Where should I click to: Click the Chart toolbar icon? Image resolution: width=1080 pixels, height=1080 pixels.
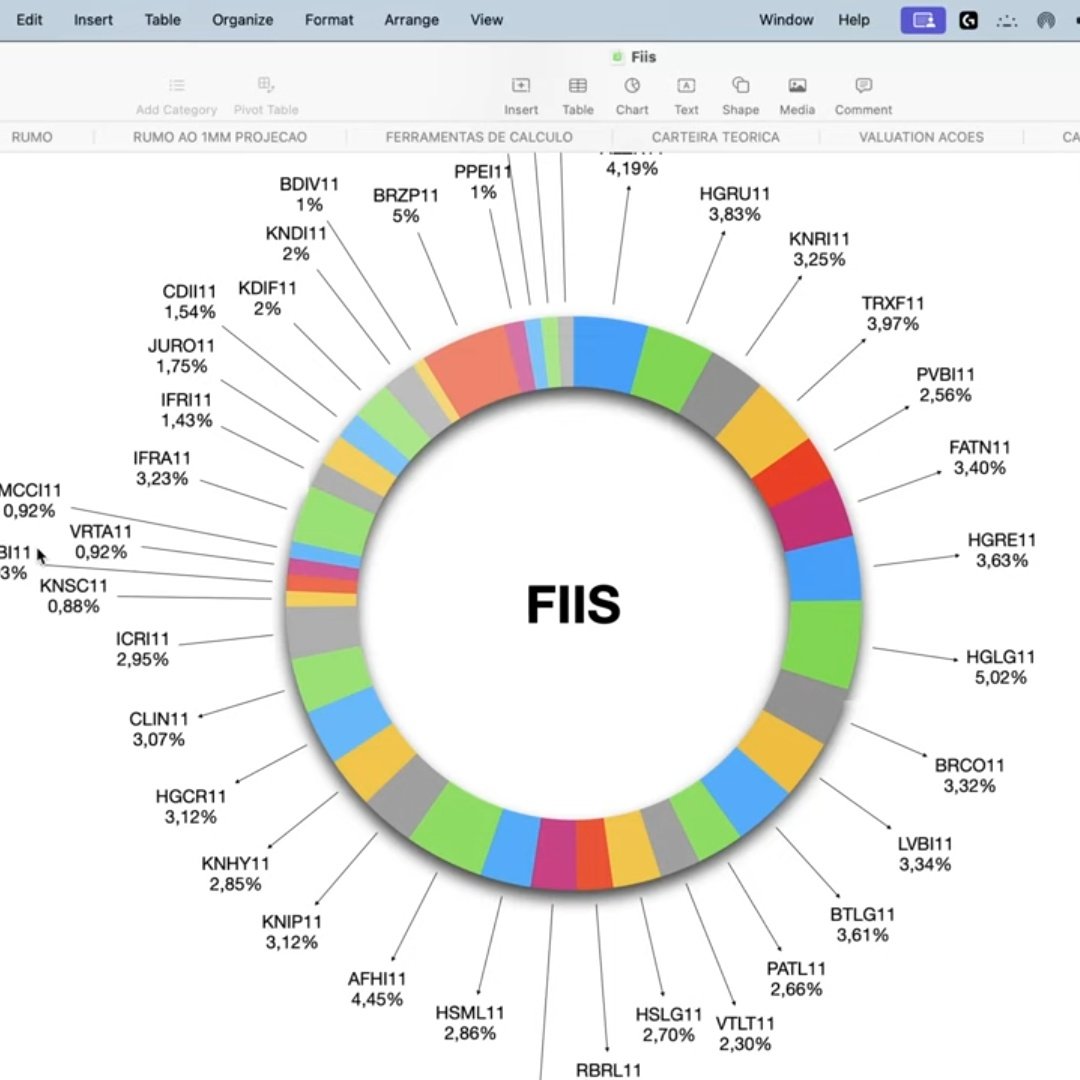click(632, 85)
